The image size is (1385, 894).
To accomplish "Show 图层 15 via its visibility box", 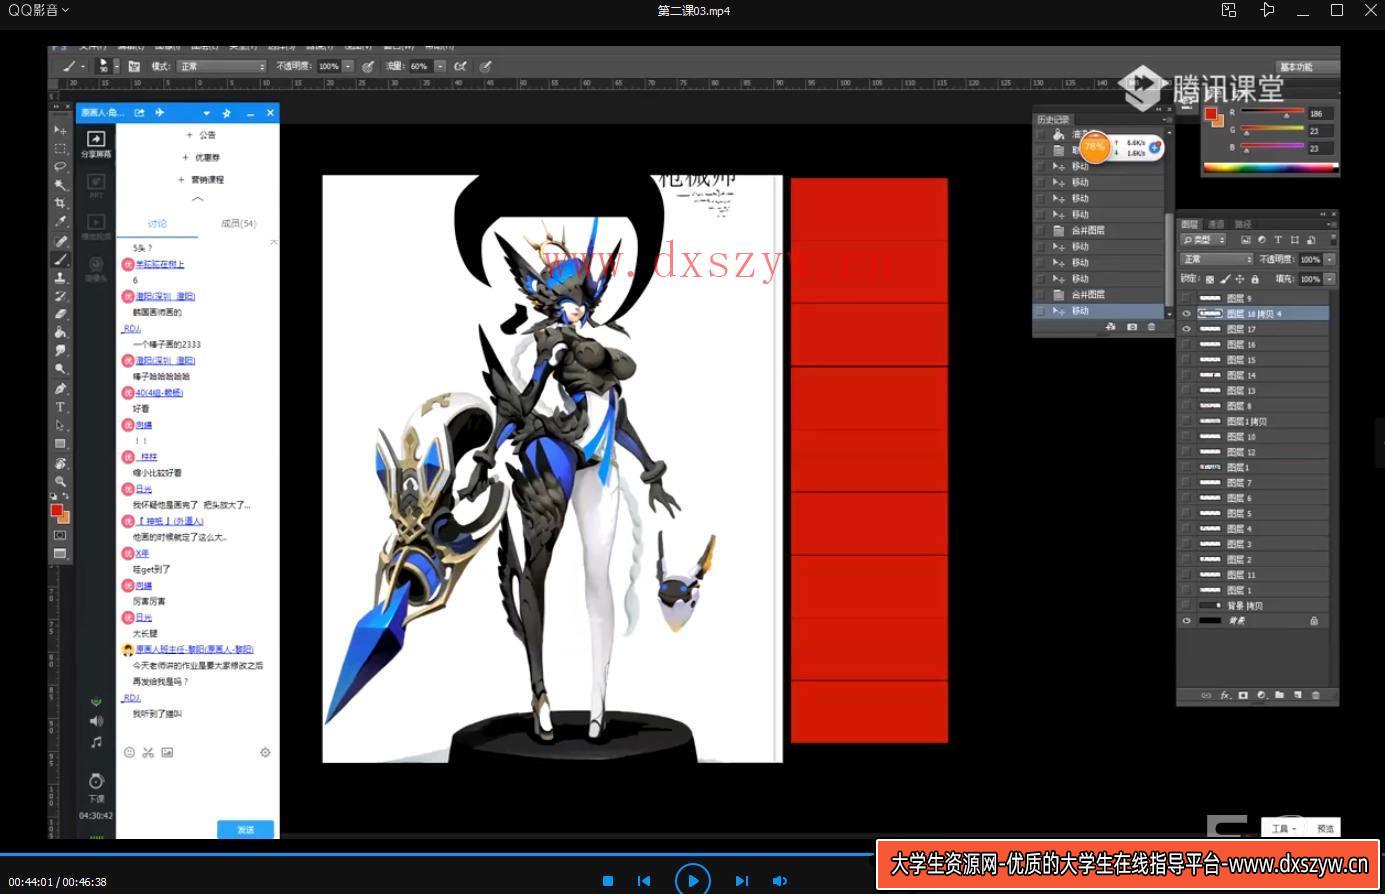I will click(1187, 360).
